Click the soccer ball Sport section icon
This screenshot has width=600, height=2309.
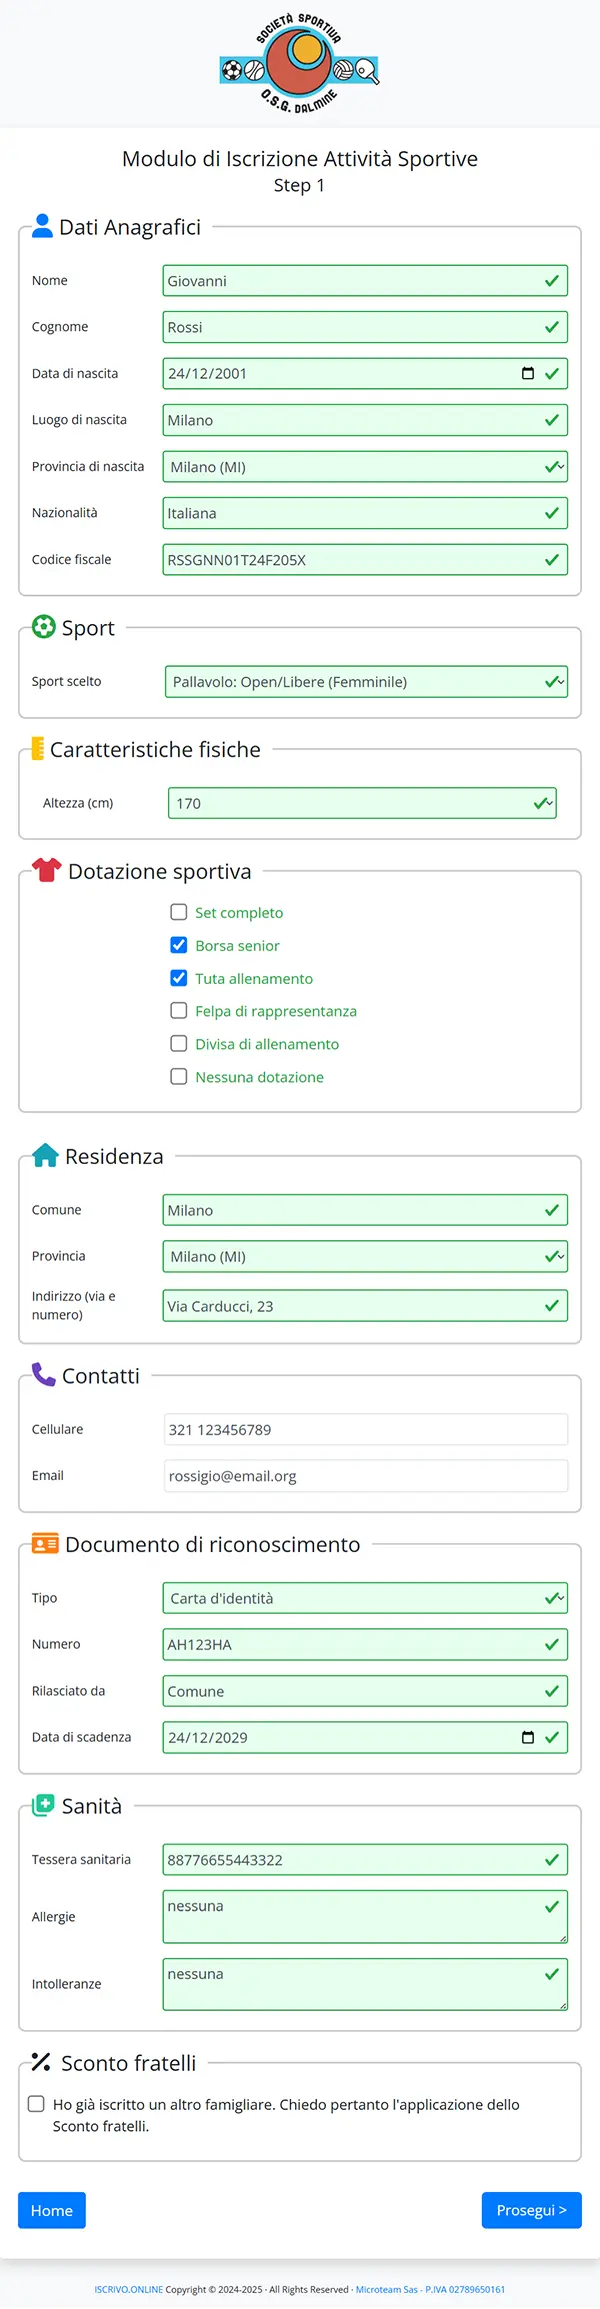pyautogui.click(x=43, y=627)
